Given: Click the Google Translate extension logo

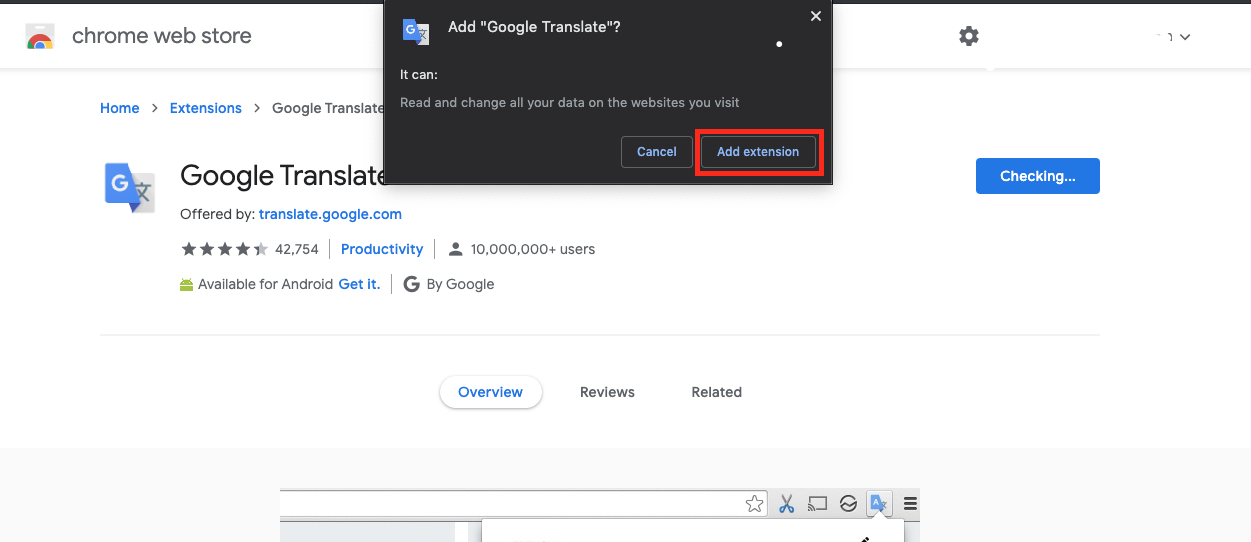Looking at the screenshot, I should pos(130,187).
